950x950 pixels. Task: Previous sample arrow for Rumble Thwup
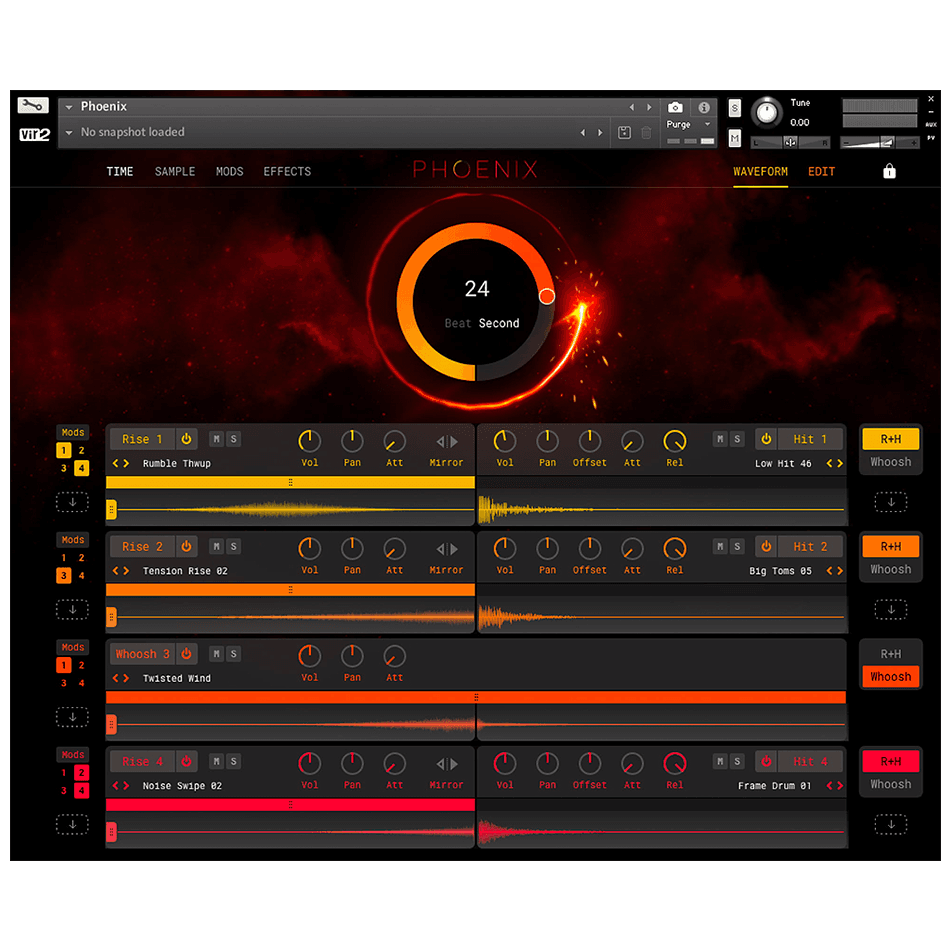tap(116, 463)
